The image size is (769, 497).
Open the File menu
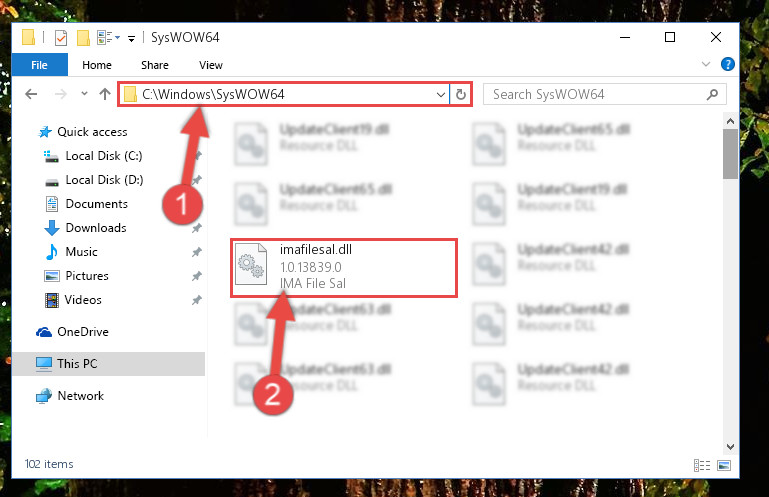39,65
